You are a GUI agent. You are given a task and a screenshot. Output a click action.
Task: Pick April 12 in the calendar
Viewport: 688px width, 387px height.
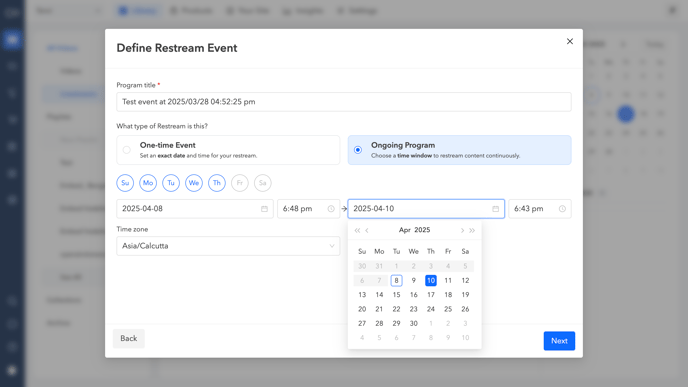[465, 280]
